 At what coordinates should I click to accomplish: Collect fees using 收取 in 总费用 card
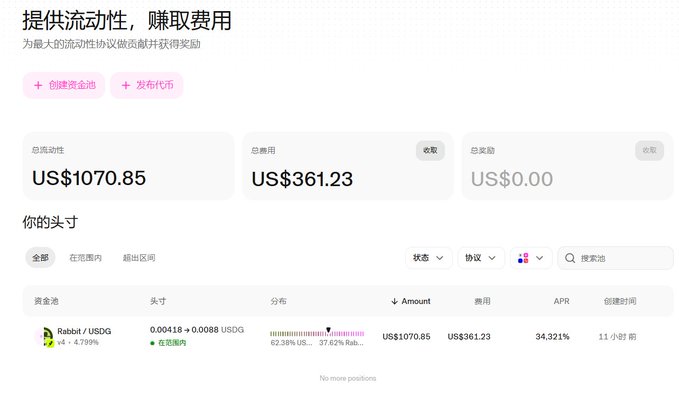[x=430, y=150]
